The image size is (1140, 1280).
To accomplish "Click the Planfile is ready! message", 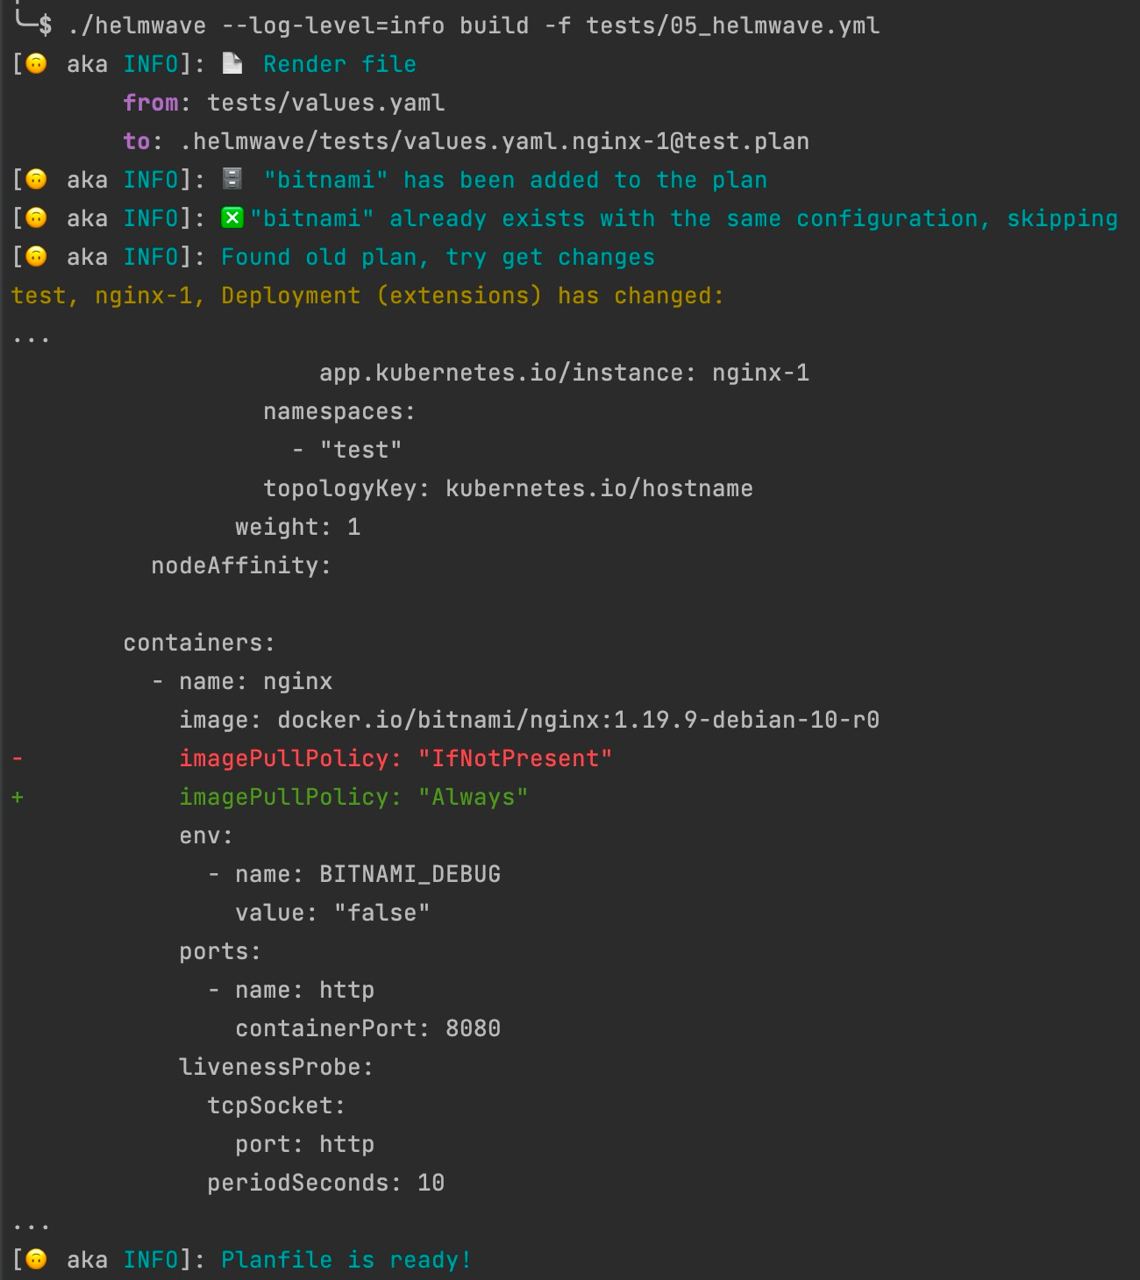I will coord(346,1260).
